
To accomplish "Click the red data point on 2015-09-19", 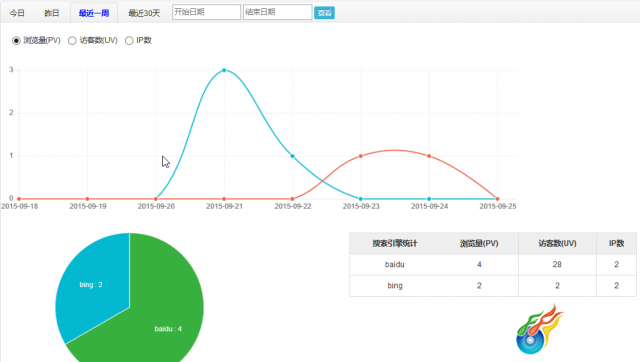I will pos(87,199).
